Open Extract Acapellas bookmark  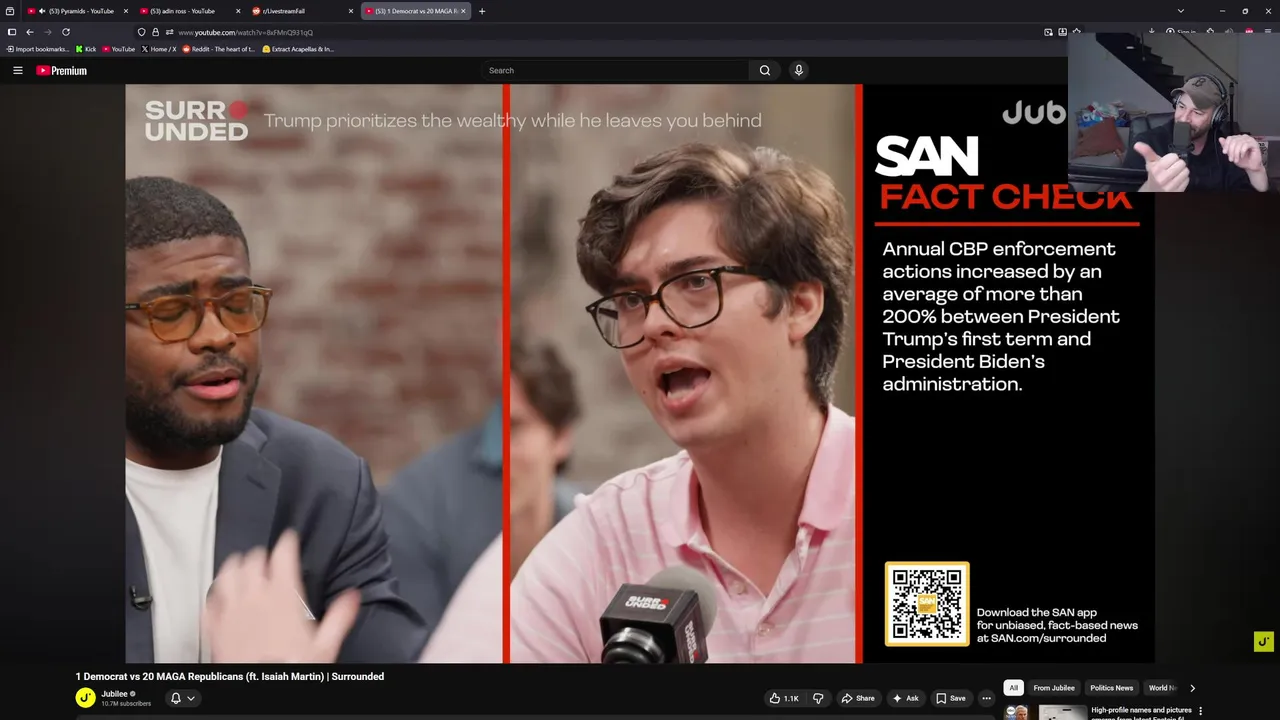click(x=298, y=49)
